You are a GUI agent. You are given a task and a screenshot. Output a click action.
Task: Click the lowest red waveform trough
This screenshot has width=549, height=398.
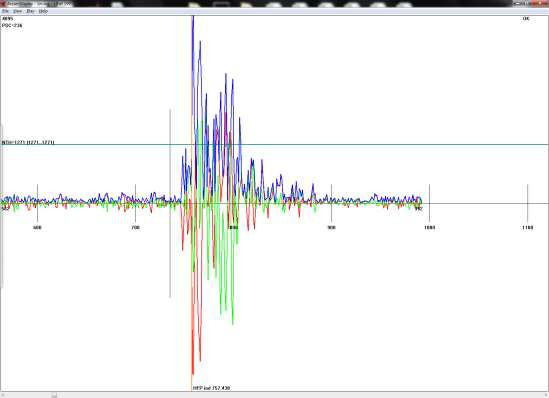(x=193, y=374)
